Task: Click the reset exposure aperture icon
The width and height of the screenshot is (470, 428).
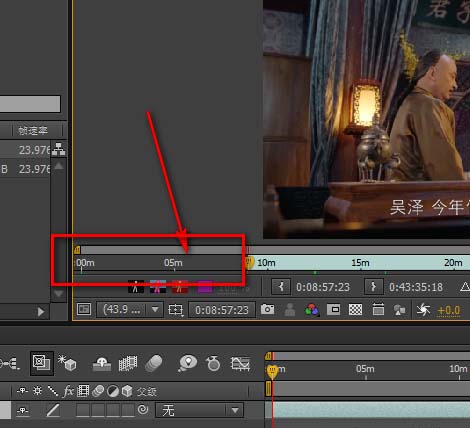Action: point(423,310)
